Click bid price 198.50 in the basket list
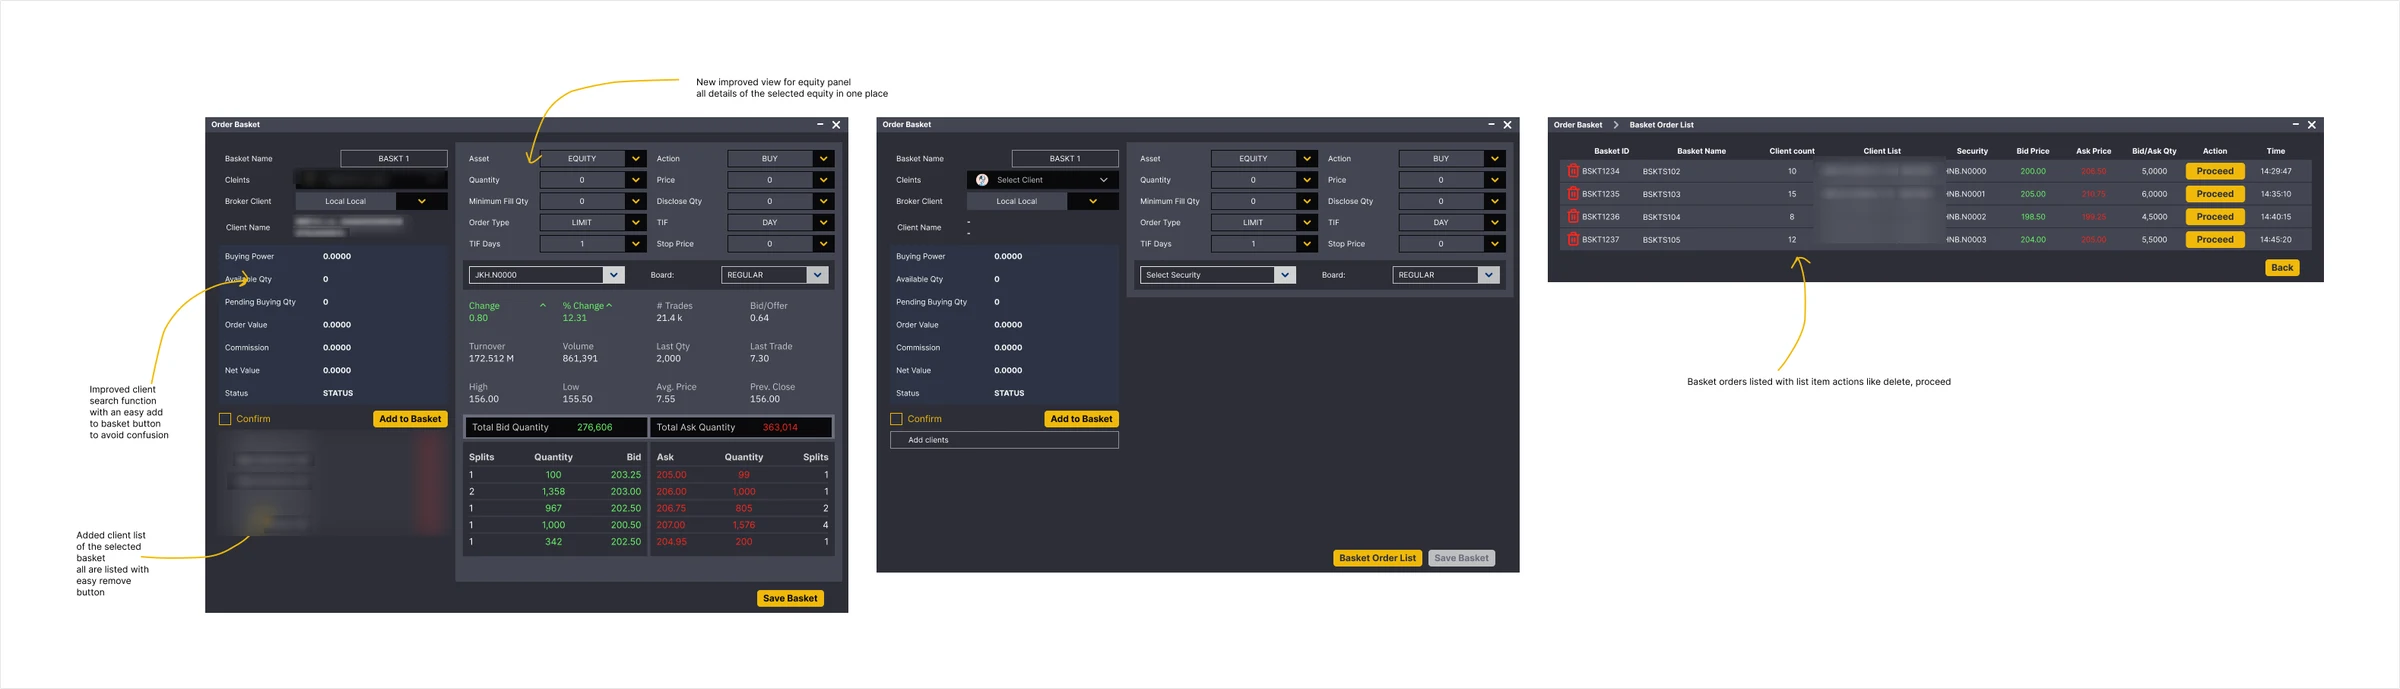Image resolution: width=2400 pixels, height=689 pixels. [x=2033, y=217]
